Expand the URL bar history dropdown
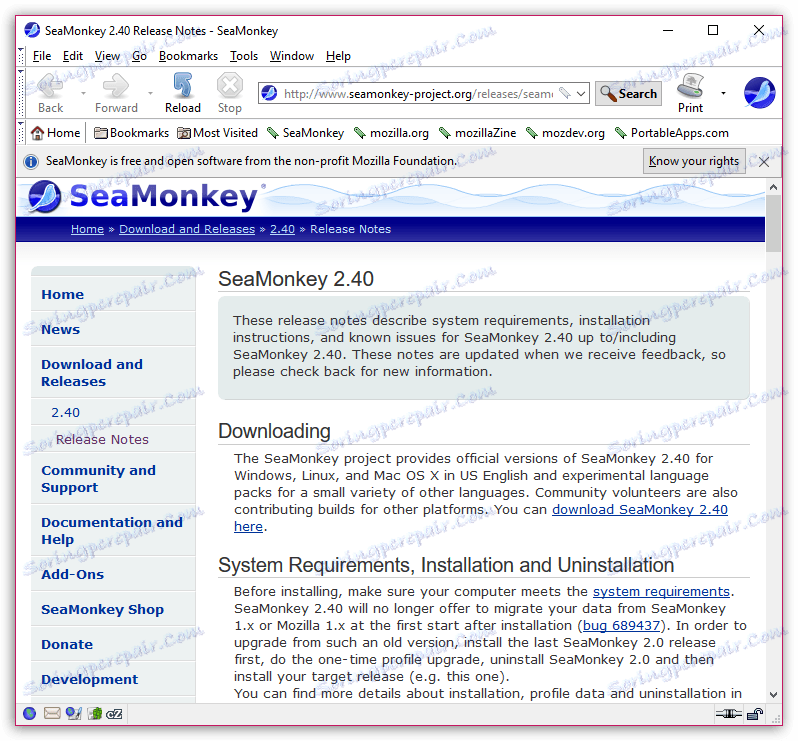798x741 pixels. tap(581, 94)
